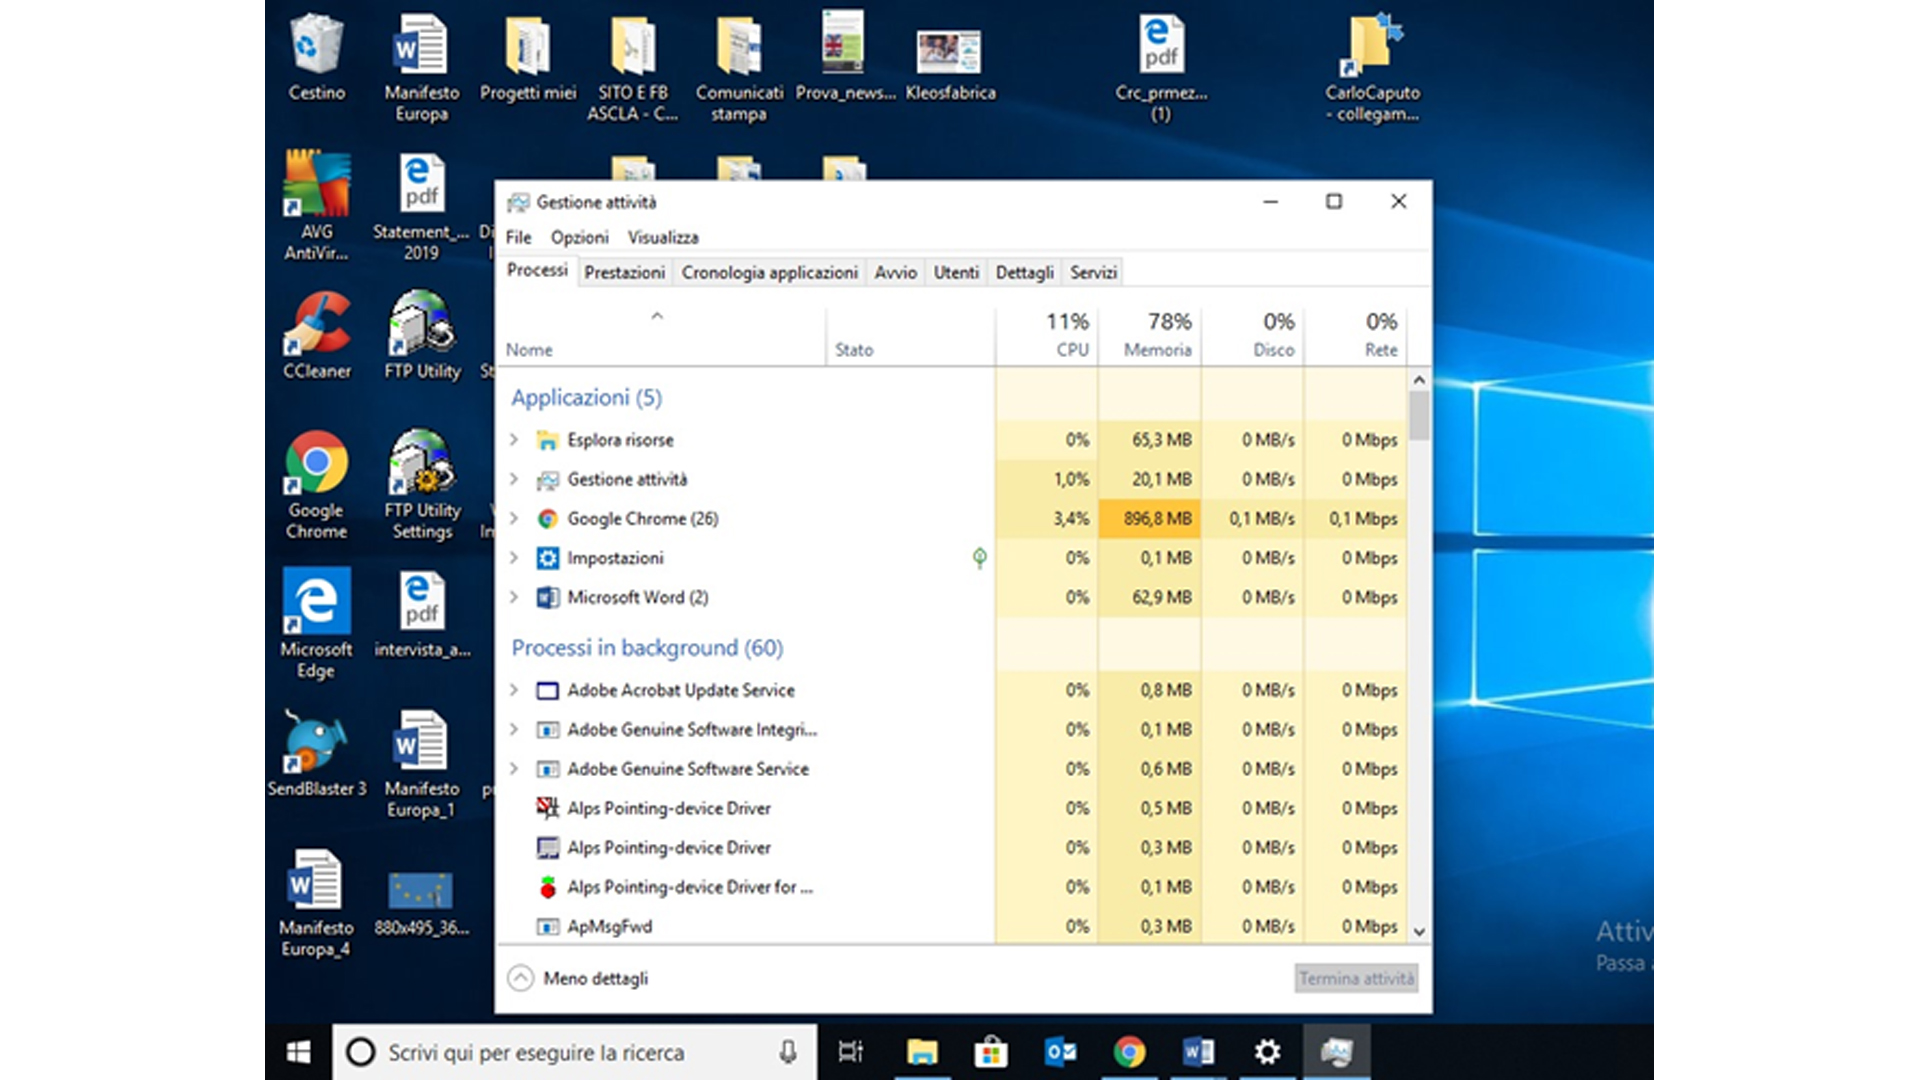Expand Adobe Acrobat Update Service row
Viewport: 1920px width, 1080px height.
click(514, 690)
